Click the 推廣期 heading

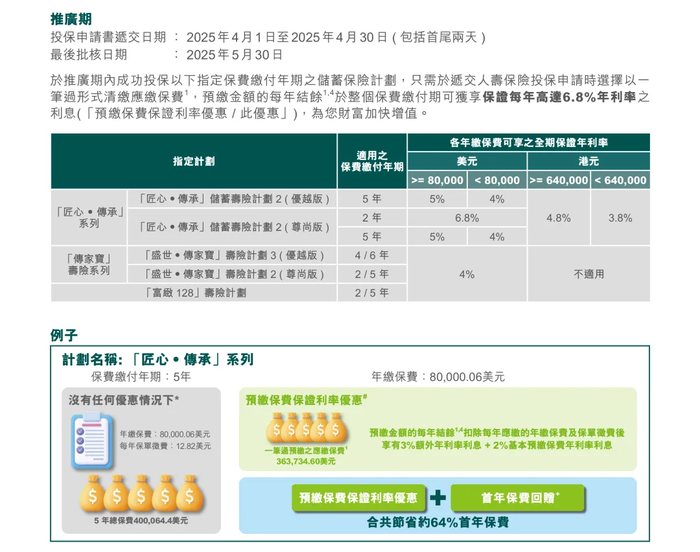[x=71, y=19]
